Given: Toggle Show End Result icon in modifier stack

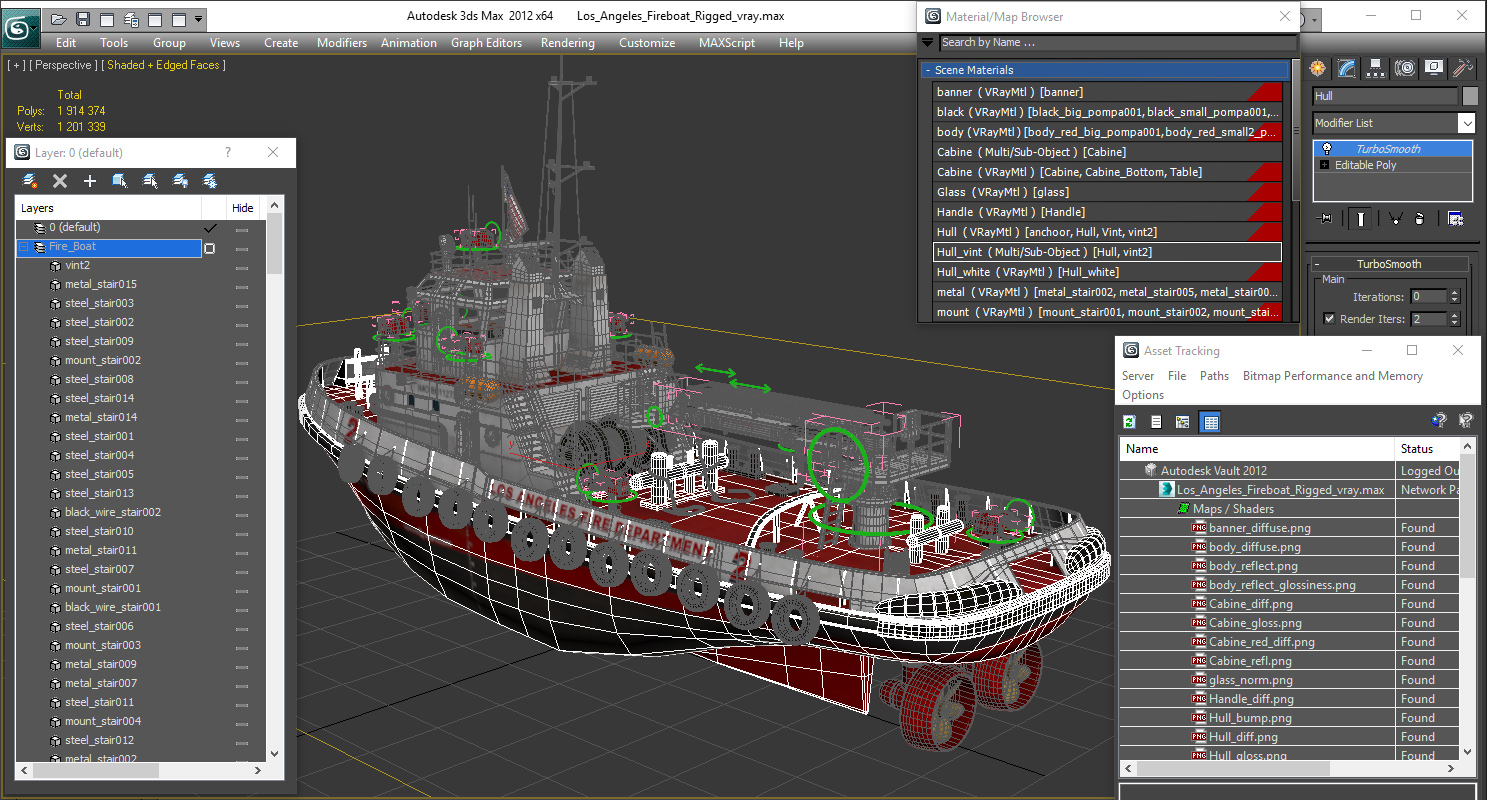Looking at the screenshot, I should (1359, 219).
